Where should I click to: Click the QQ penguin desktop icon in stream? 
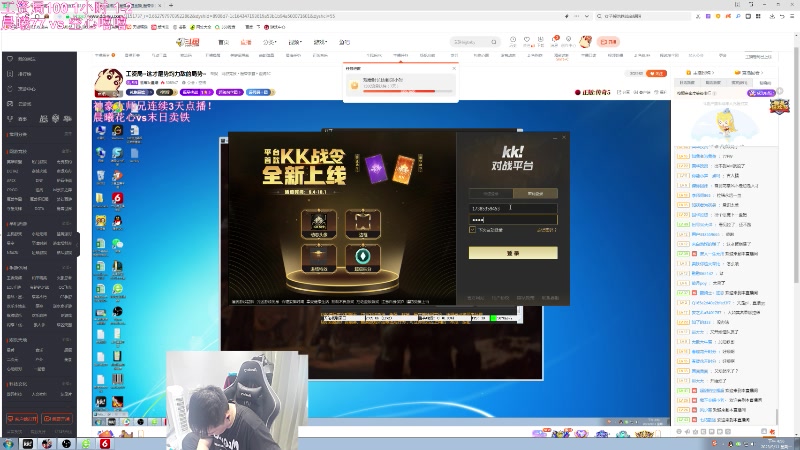click(117, 221)
